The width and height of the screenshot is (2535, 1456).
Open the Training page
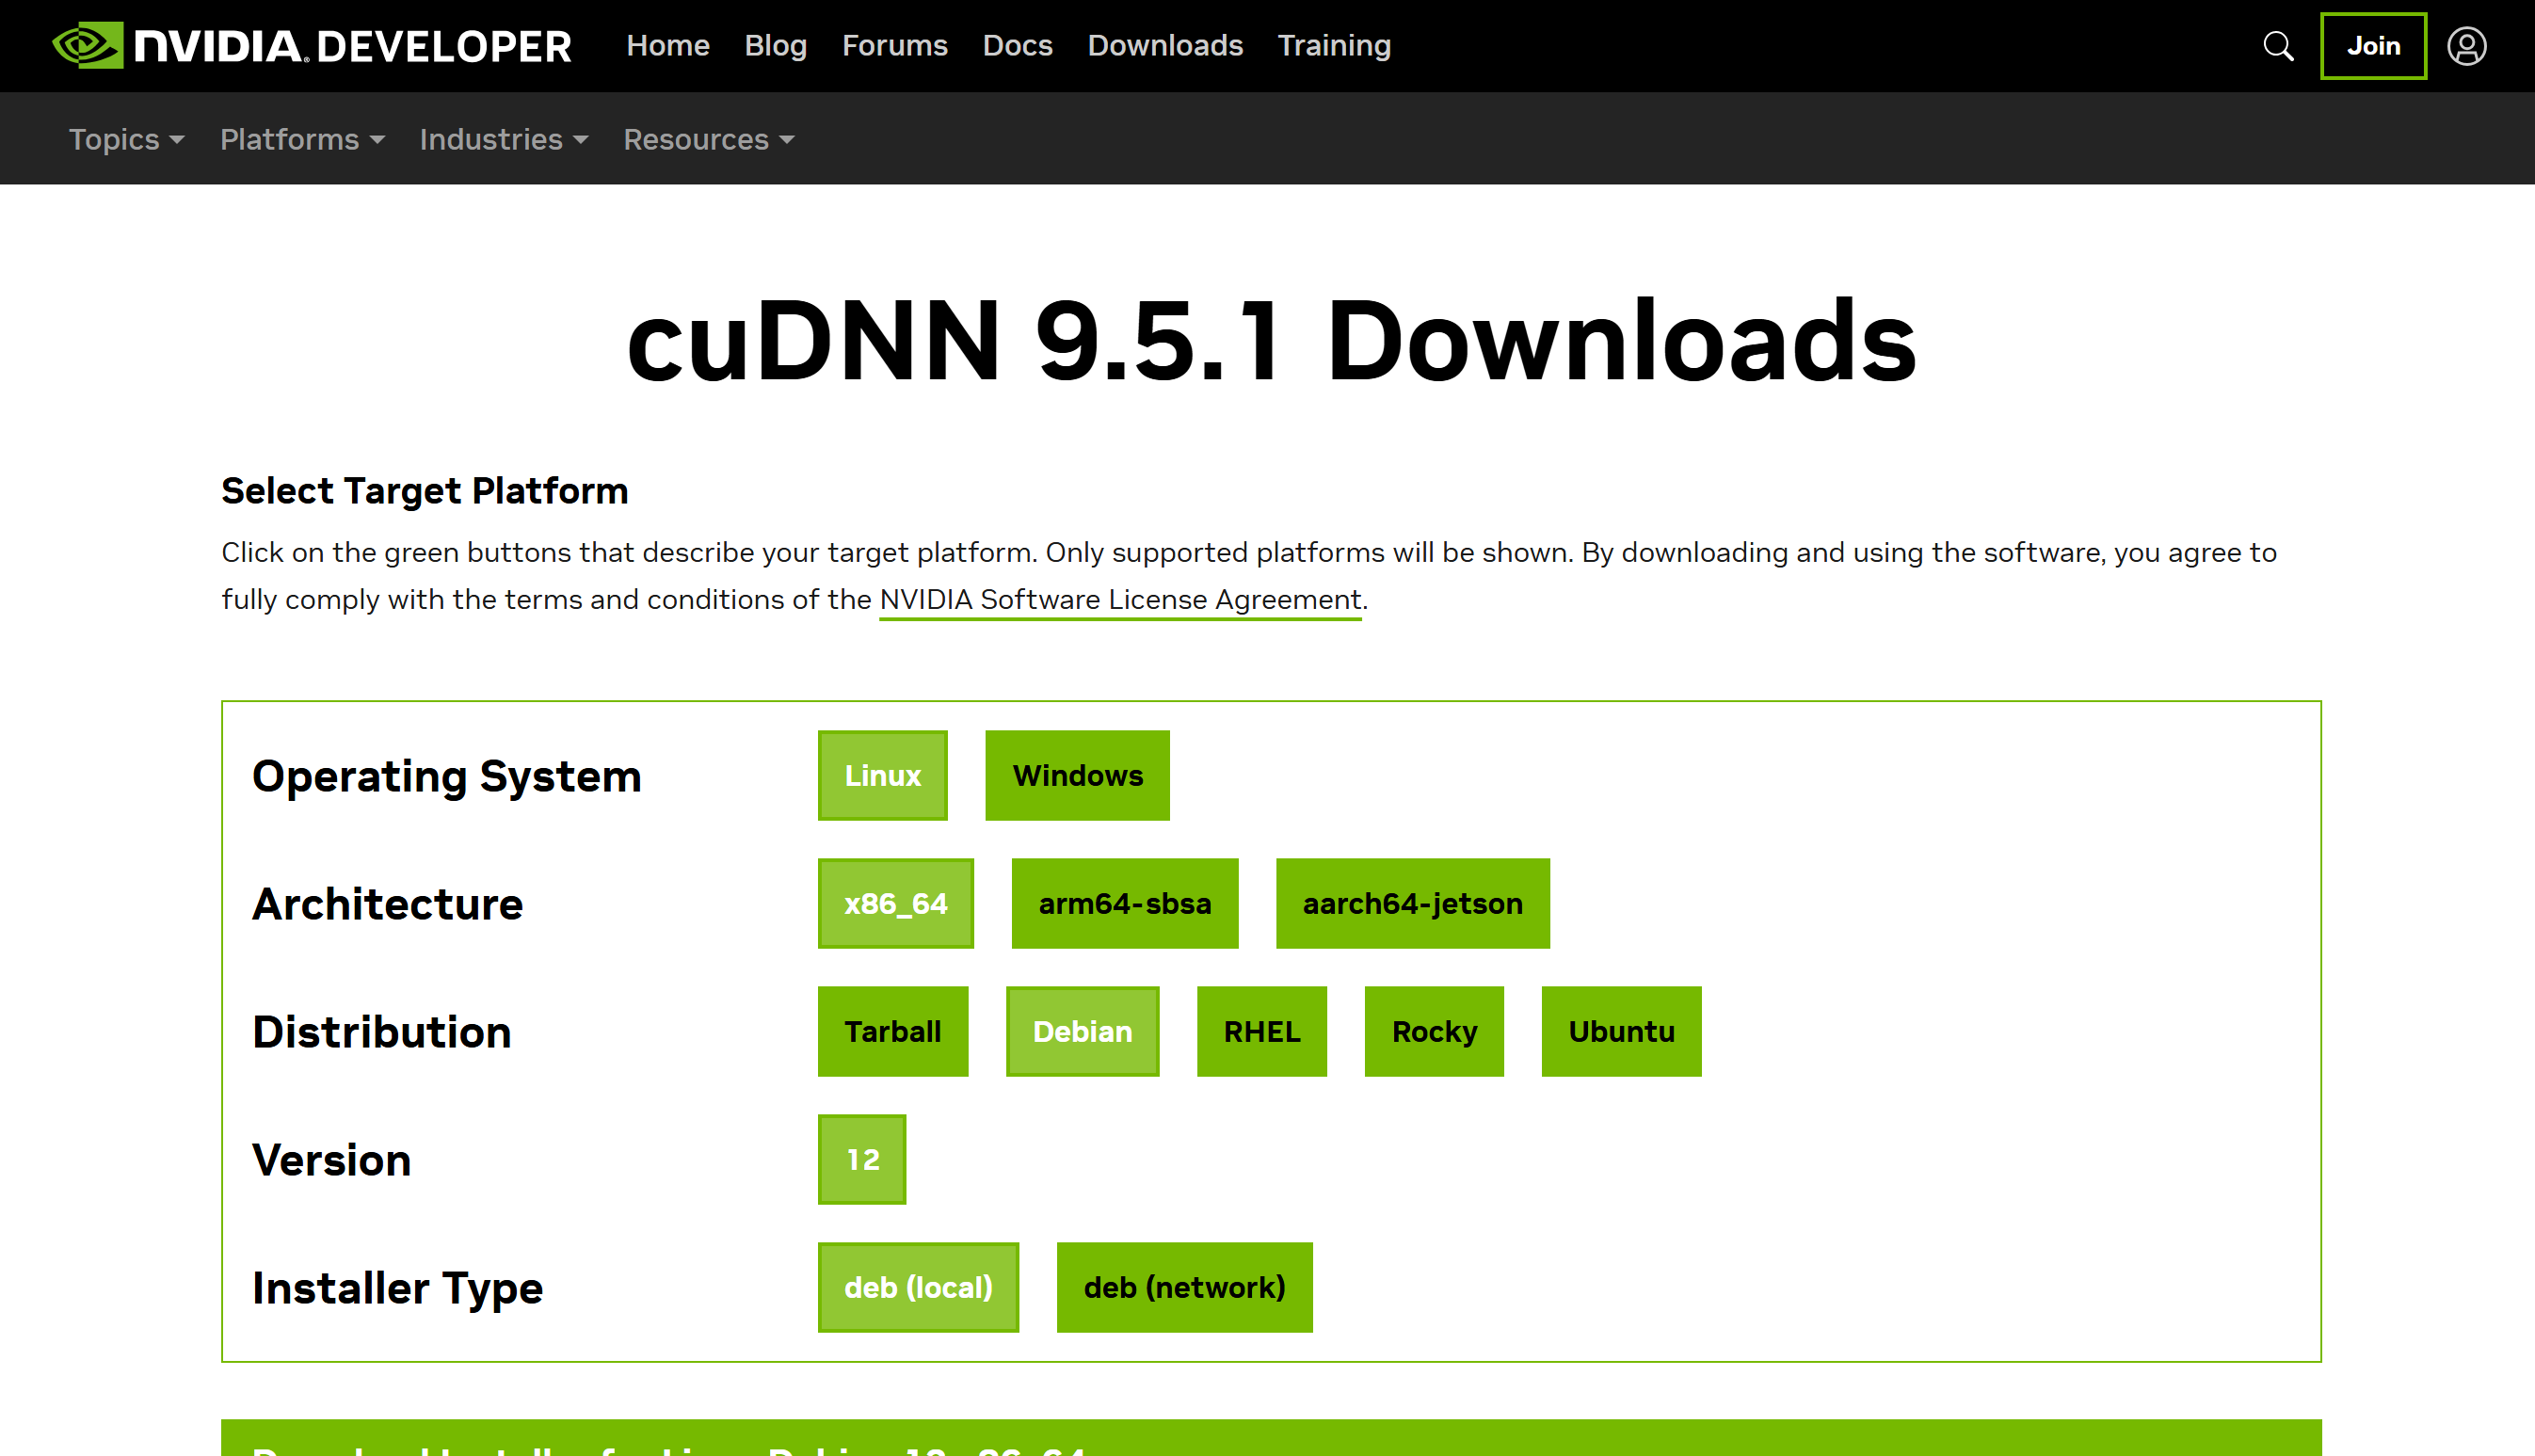pos(1334,45)
